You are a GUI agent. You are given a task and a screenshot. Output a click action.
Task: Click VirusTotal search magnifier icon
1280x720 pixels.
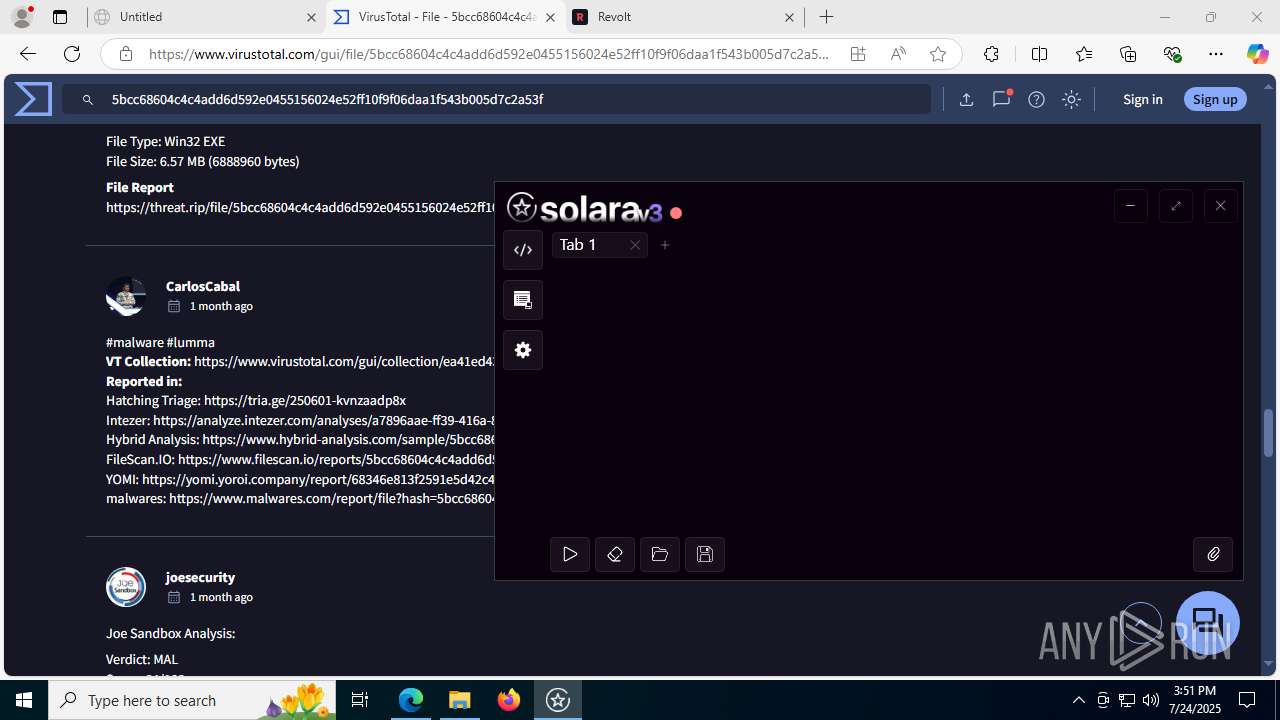[x=88, y=99]
